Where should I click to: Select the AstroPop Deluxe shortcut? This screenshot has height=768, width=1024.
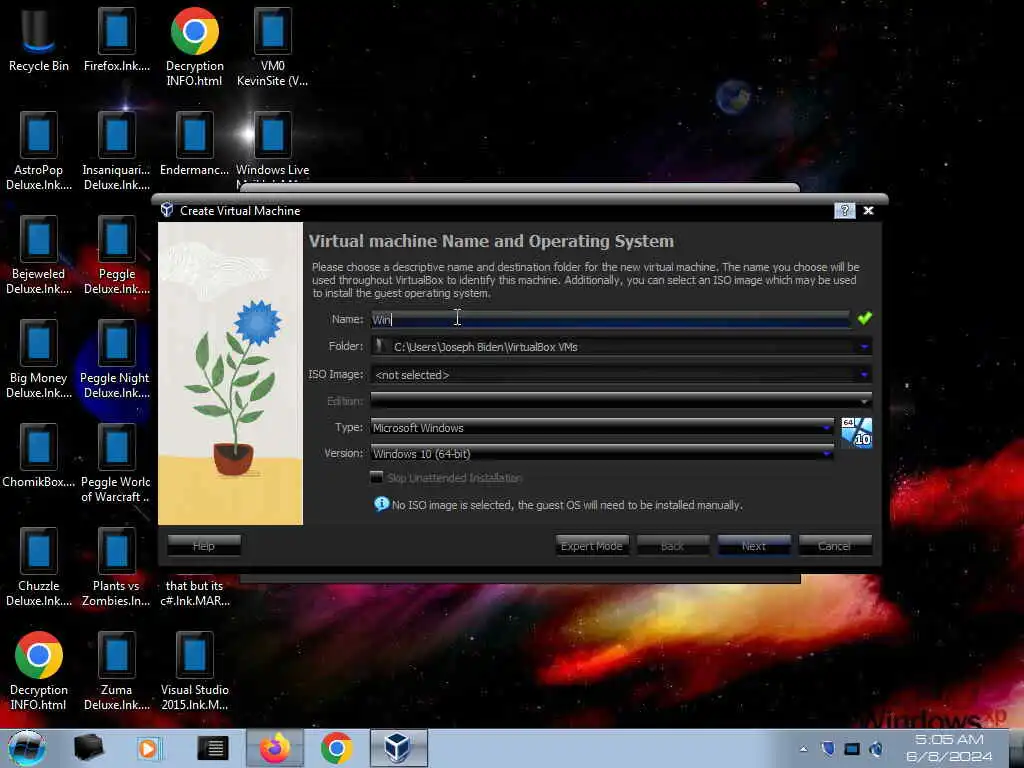click(x=39, y=152)
